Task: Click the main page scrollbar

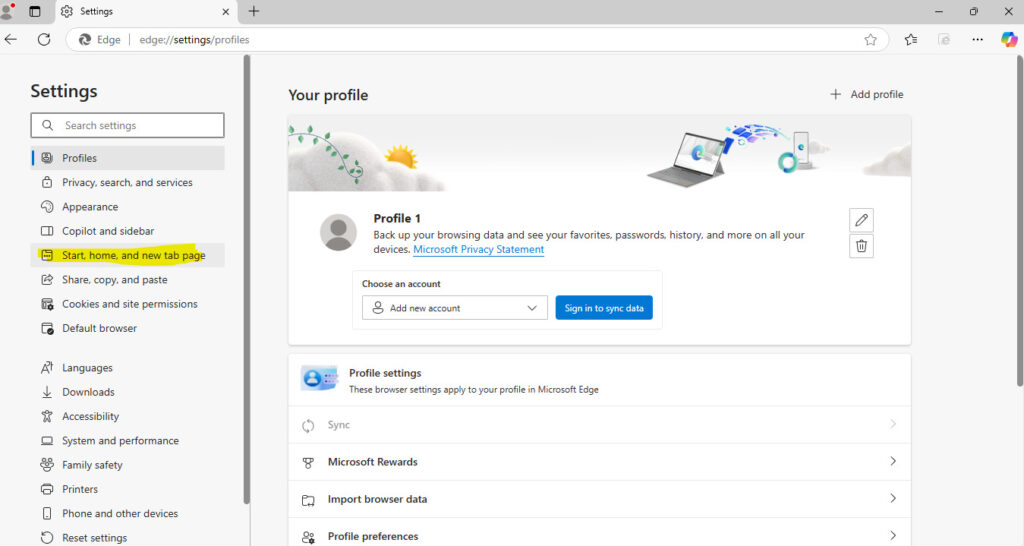Action: 1019,221
